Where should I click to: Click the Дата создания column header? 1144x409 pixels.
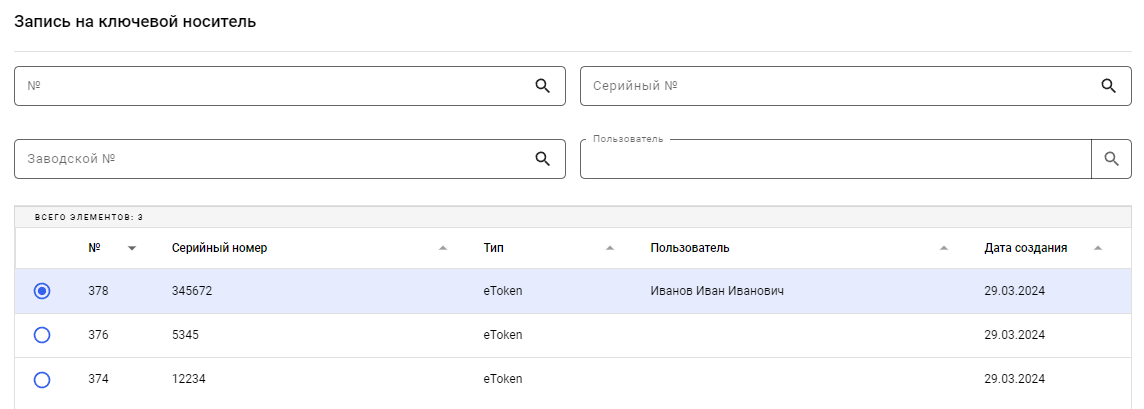tap(1025, 248)
